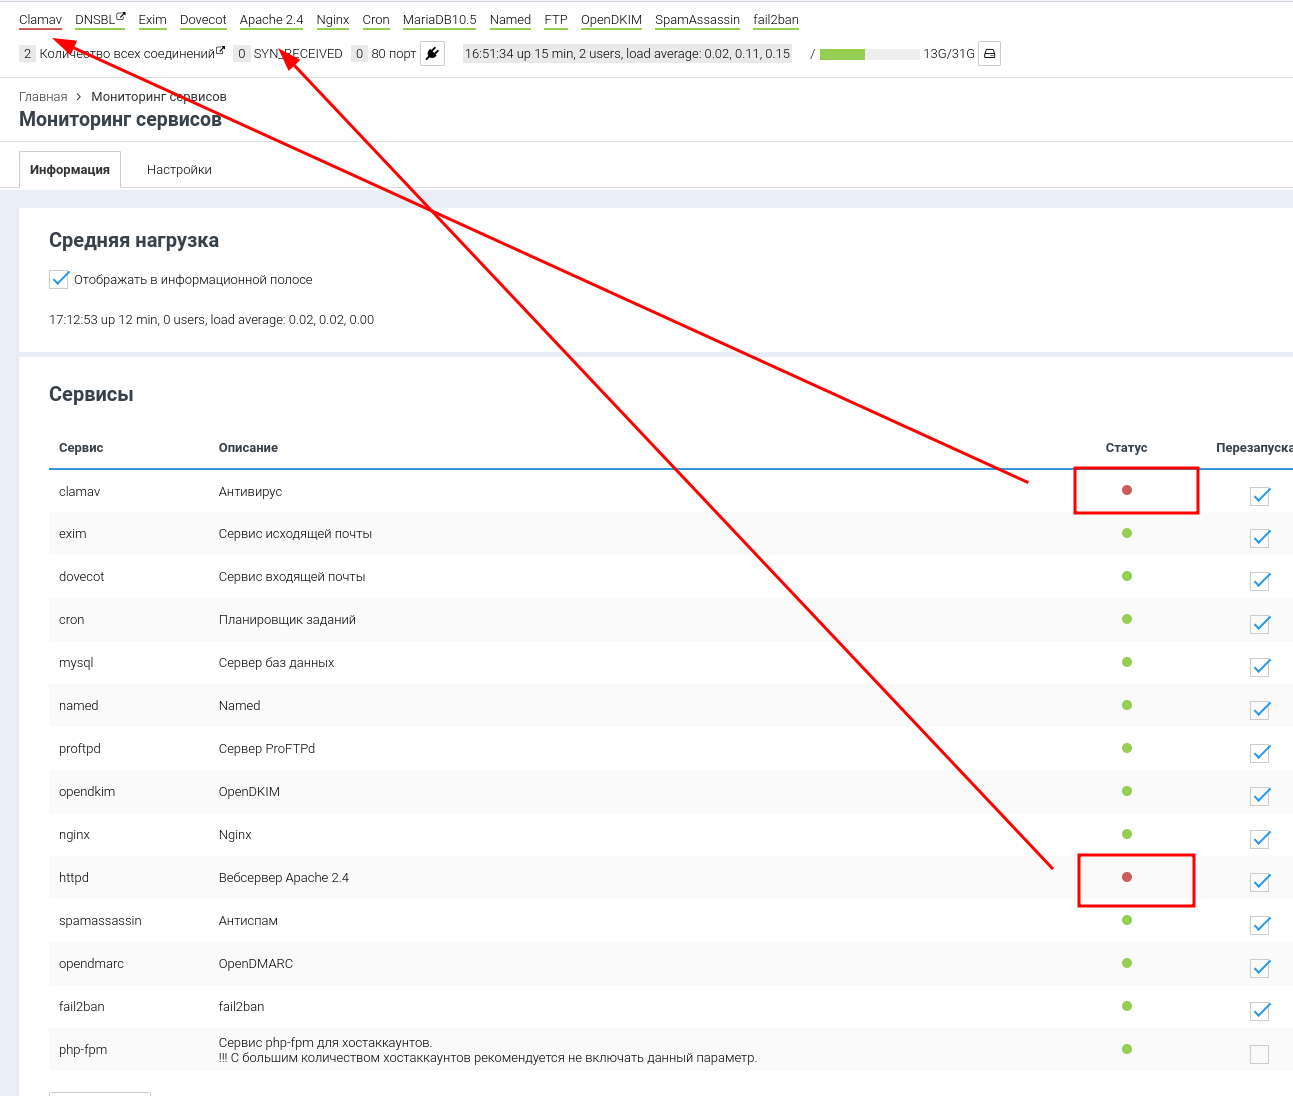Click the disk usage progress bar
This screenshot has width=1293, height=1096.
click(x=868, y=54)
